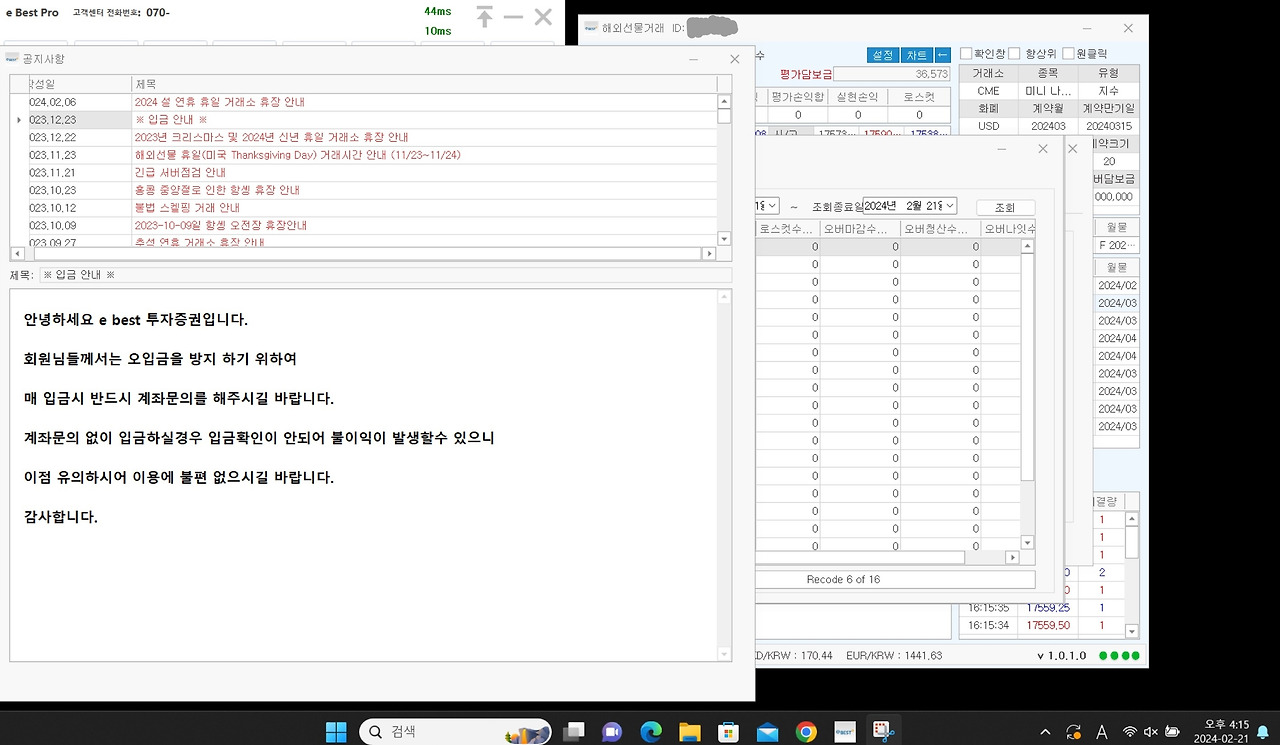Screen dimensions: 1280x745
Task: Open the notification bell icon
Action: click(1263, 732)
